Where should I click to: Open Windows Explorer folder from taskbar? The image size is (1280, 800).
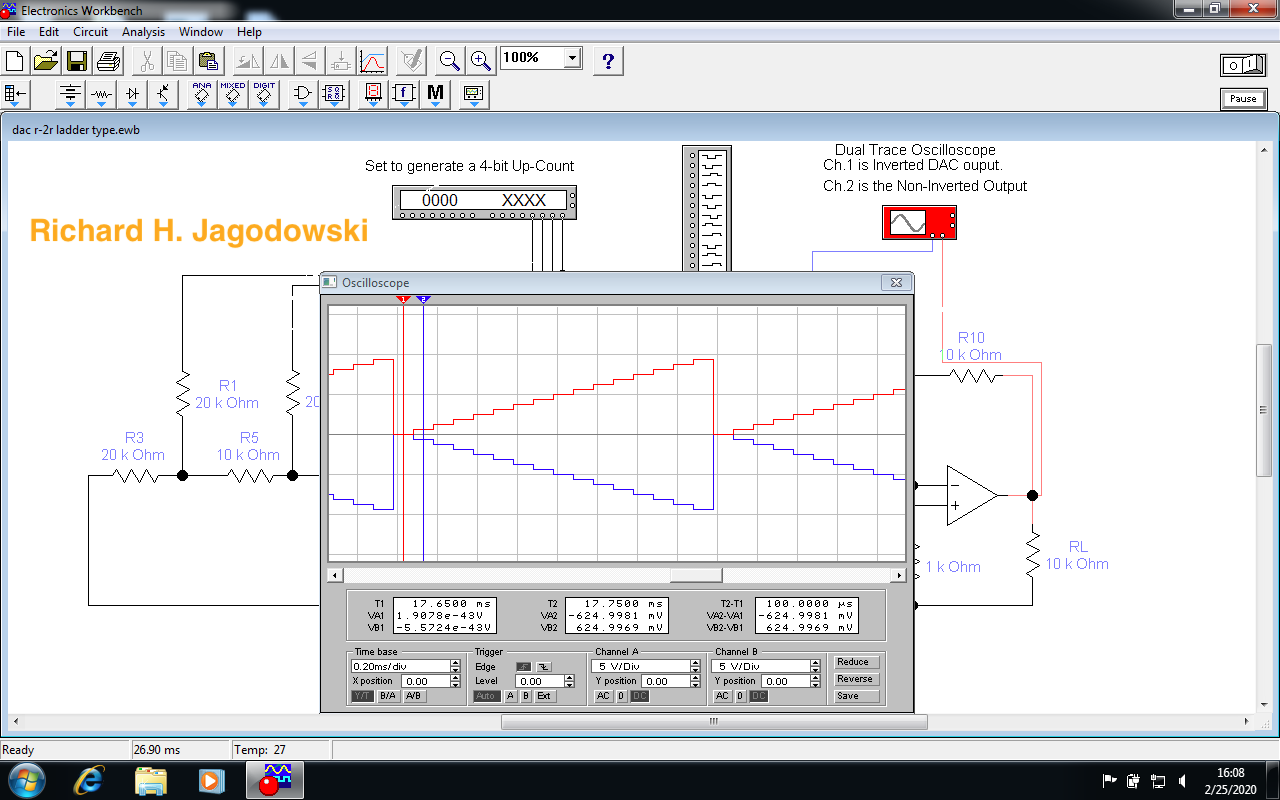click(x=151, y=780)
